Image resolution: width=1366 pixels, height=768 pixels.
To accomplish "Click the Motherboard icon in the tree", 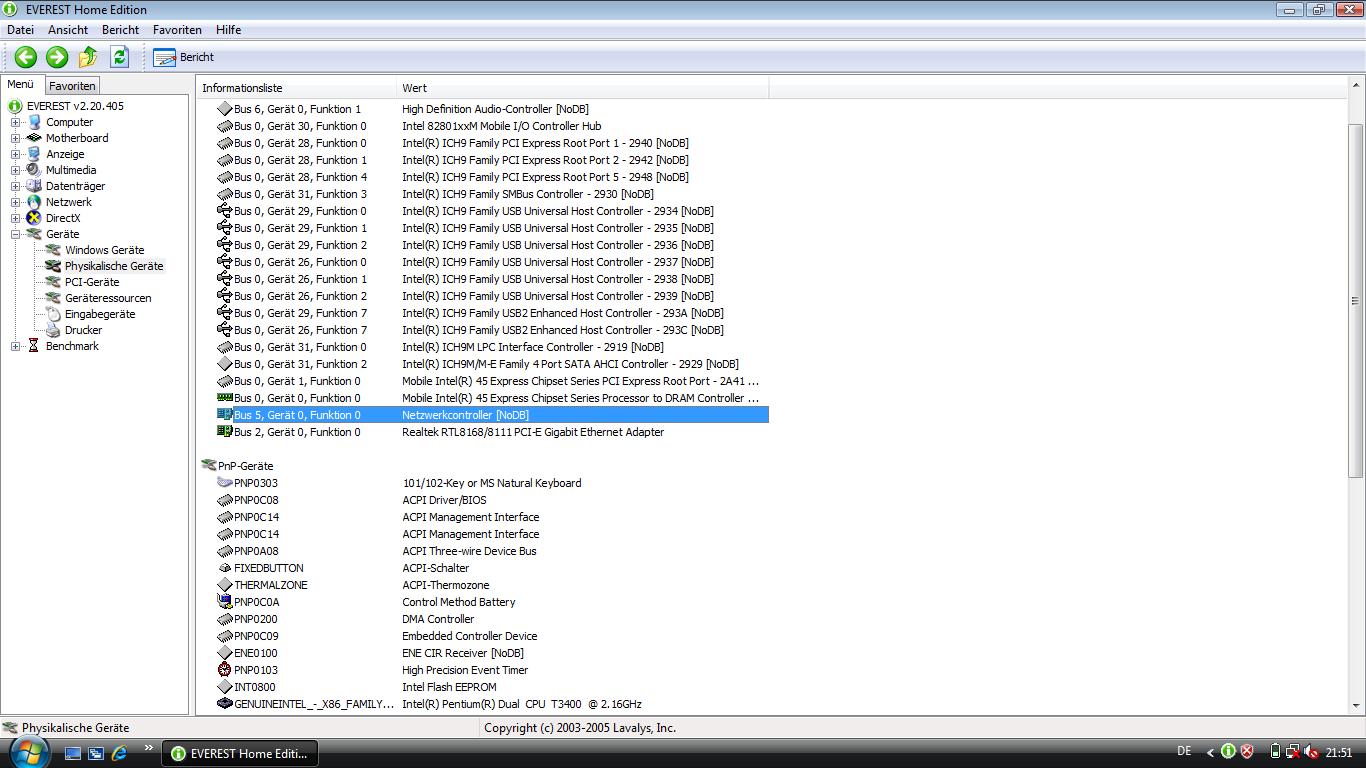I will [x=34, y=138].
